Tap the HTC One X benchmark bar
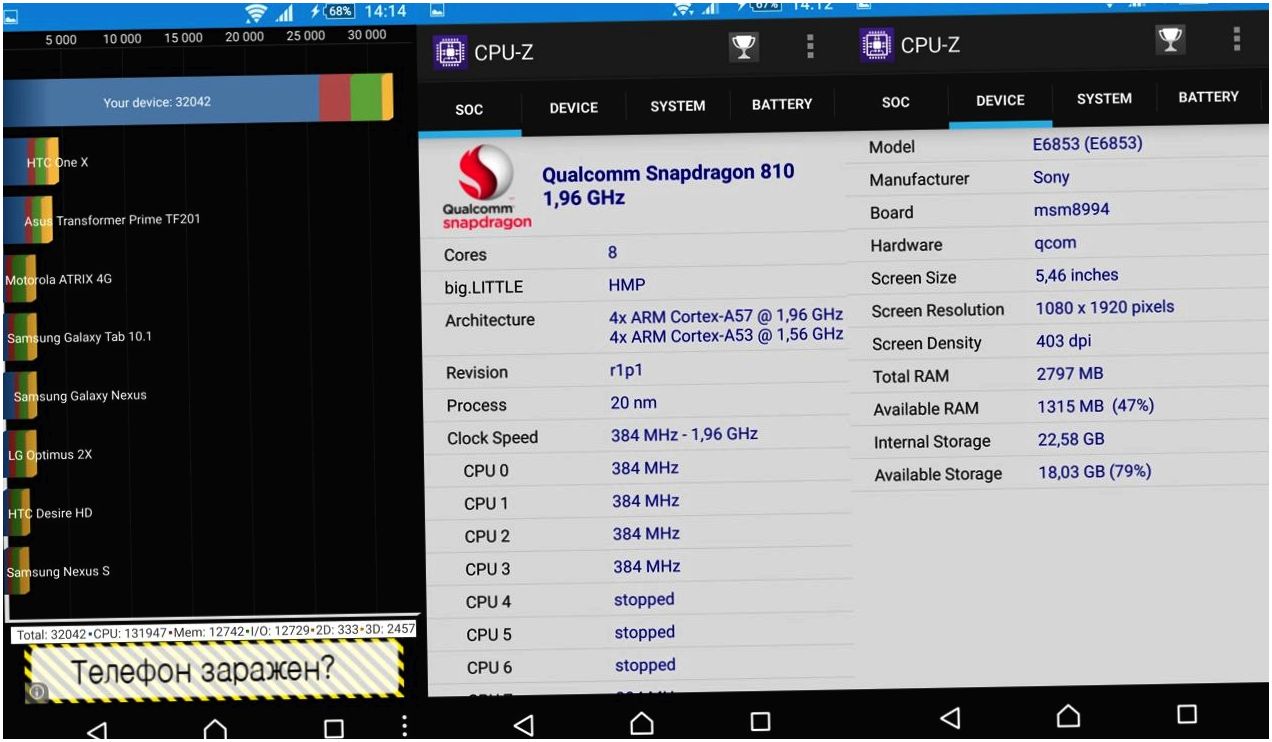1272x742 pixels. coord(32,162)
